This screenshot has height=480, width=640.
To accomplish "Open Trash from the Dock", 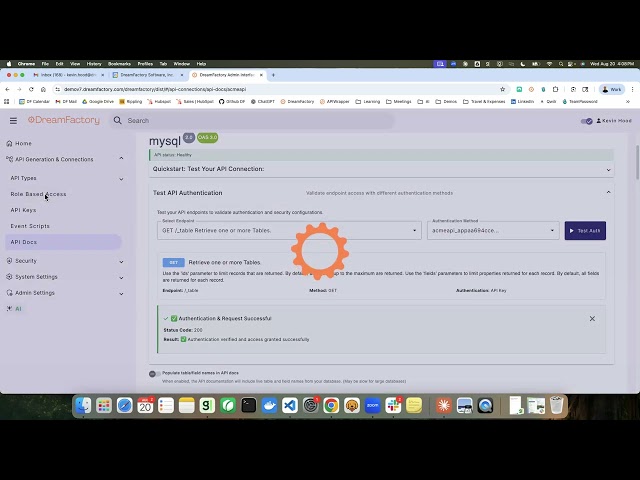I will [556, 405].
